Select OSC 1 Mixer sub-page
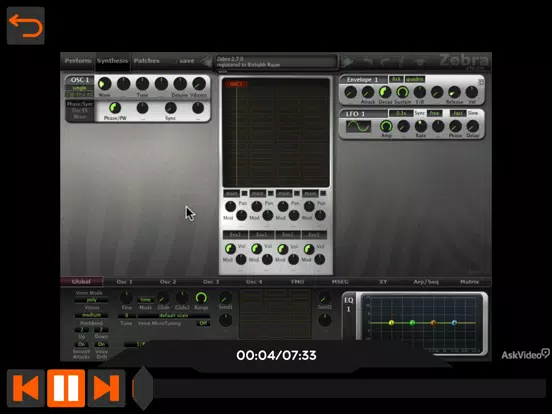Viewport: 552px width, 414px height. (80, 117)
